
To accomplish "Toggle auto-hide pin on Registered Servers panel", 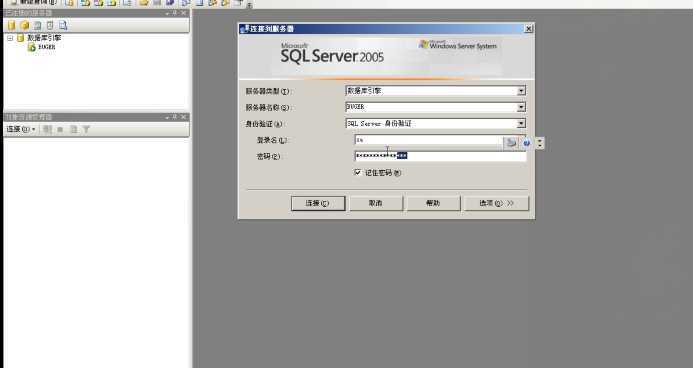I will coord(175,13).
